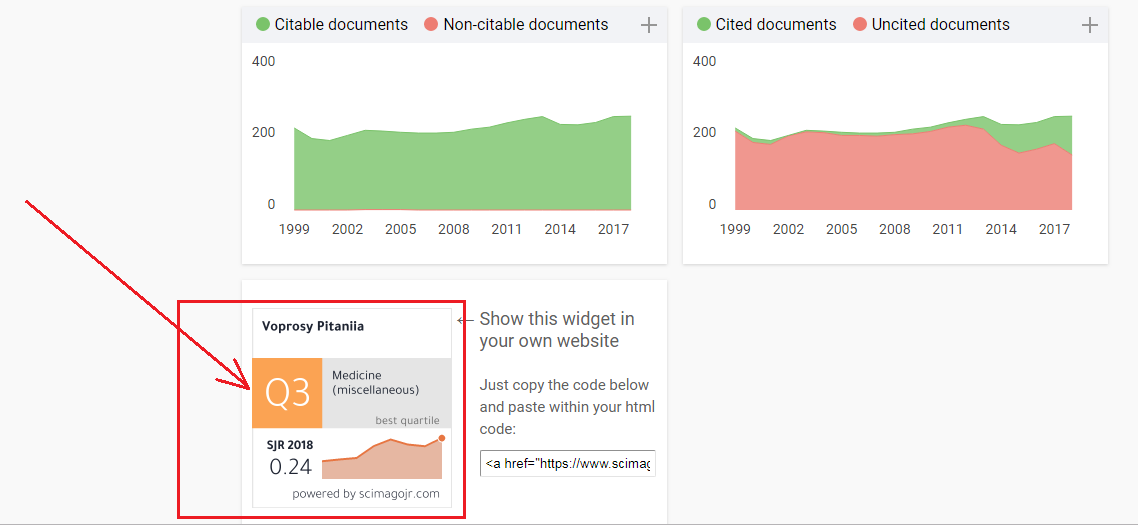The image size is (1138, 528).
Task: Click the red Uncited documents legend dot
Action: [860, 25]
